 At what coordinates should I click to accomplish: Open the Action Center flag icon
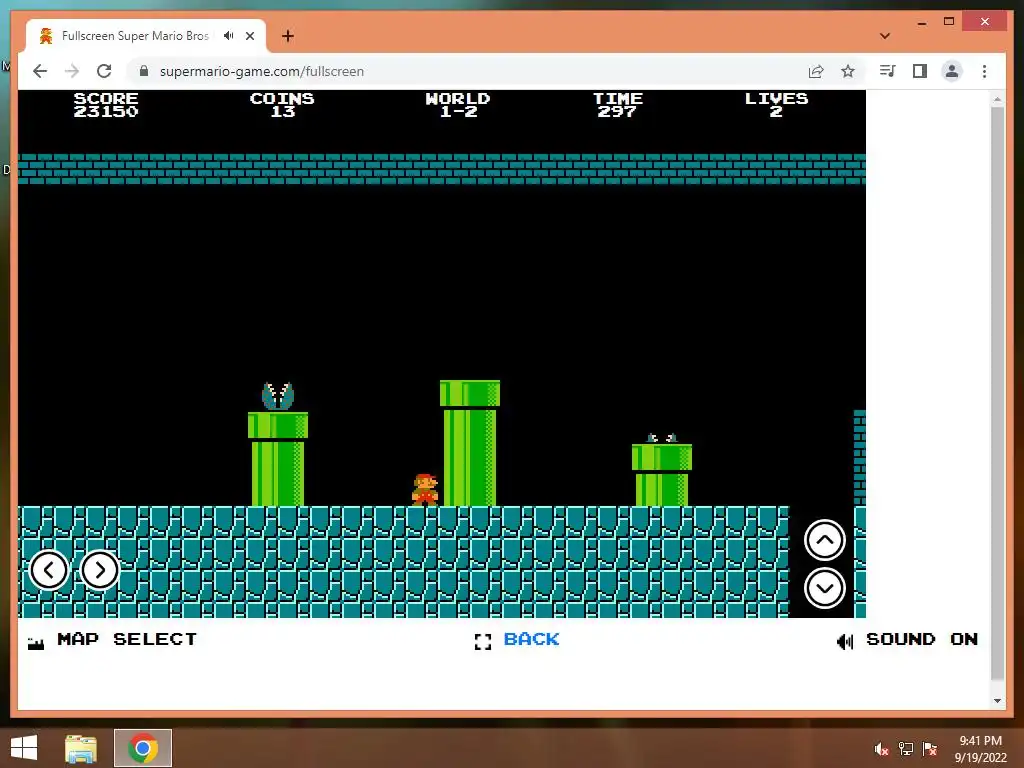pos(930,749)
